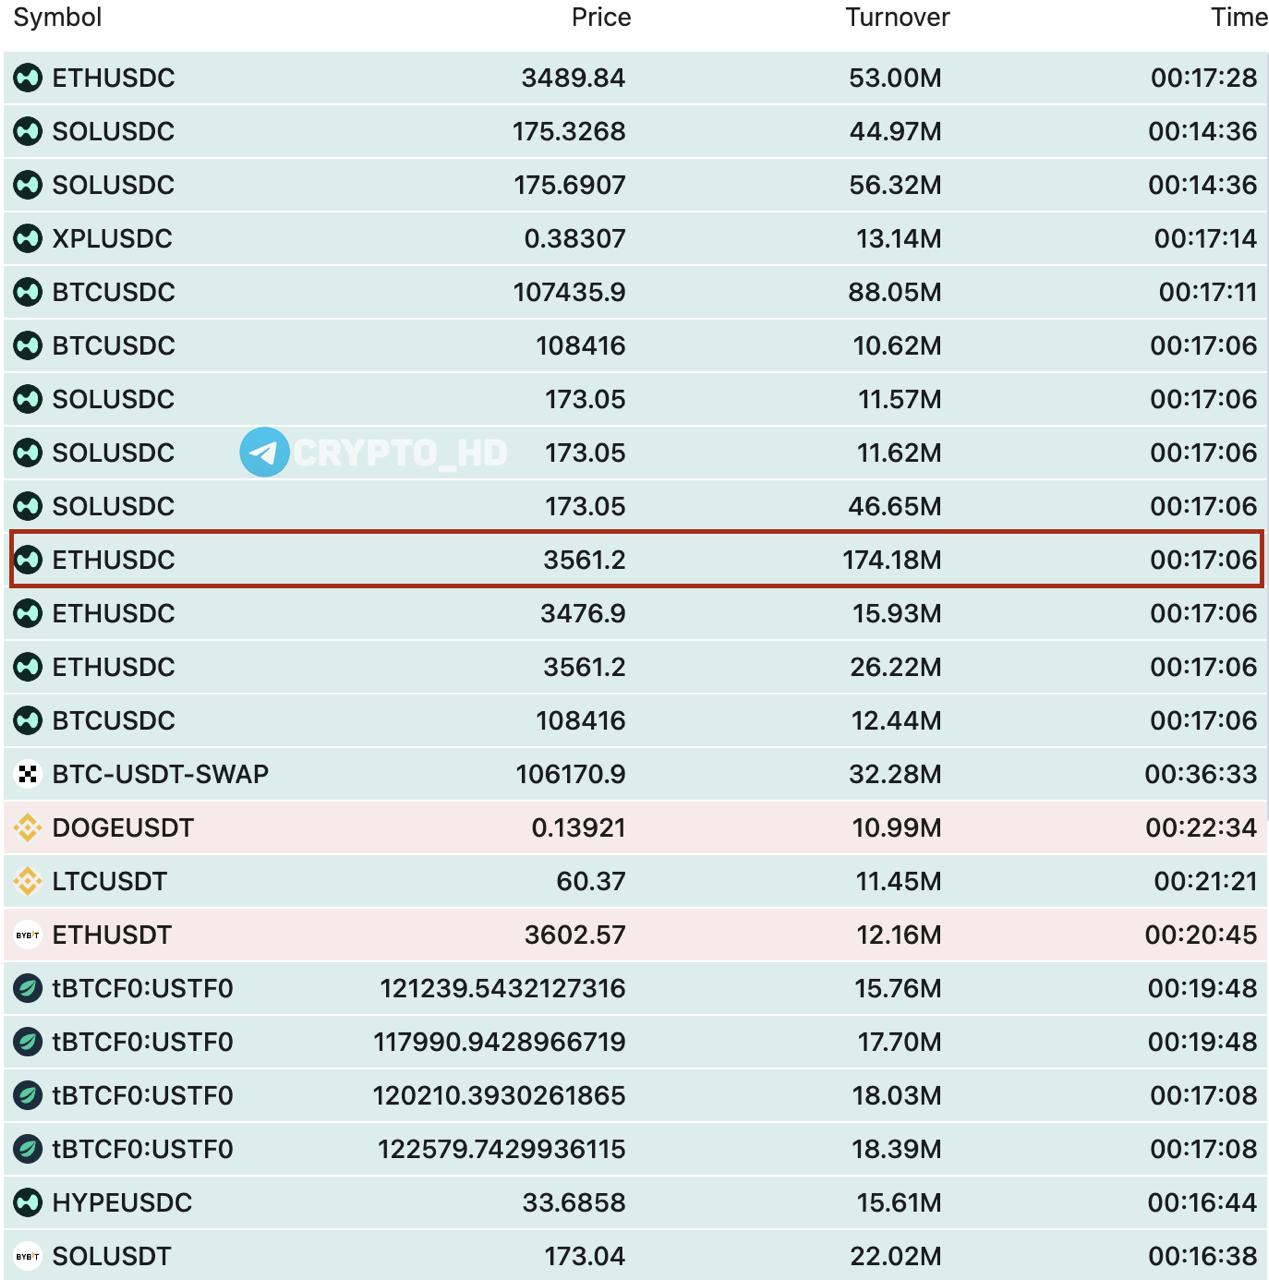Screen dimensions: 1269x1280
Task: Click the Hyperliquid icon beside XPLUSDC
Action: (x=28, y=238)
